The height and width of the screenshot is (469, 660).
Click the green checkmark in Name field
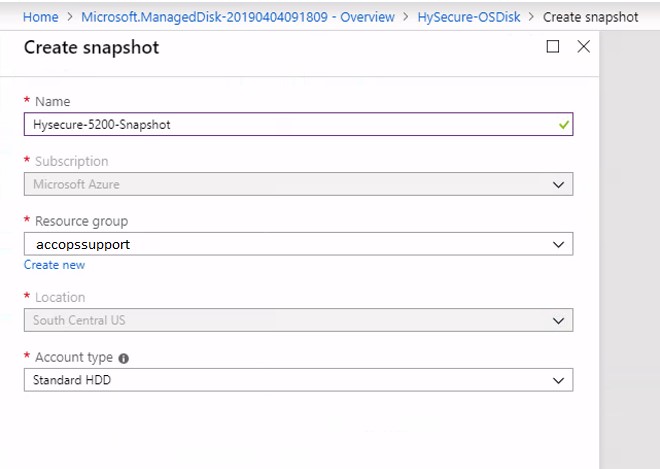[x=564, y=125]
